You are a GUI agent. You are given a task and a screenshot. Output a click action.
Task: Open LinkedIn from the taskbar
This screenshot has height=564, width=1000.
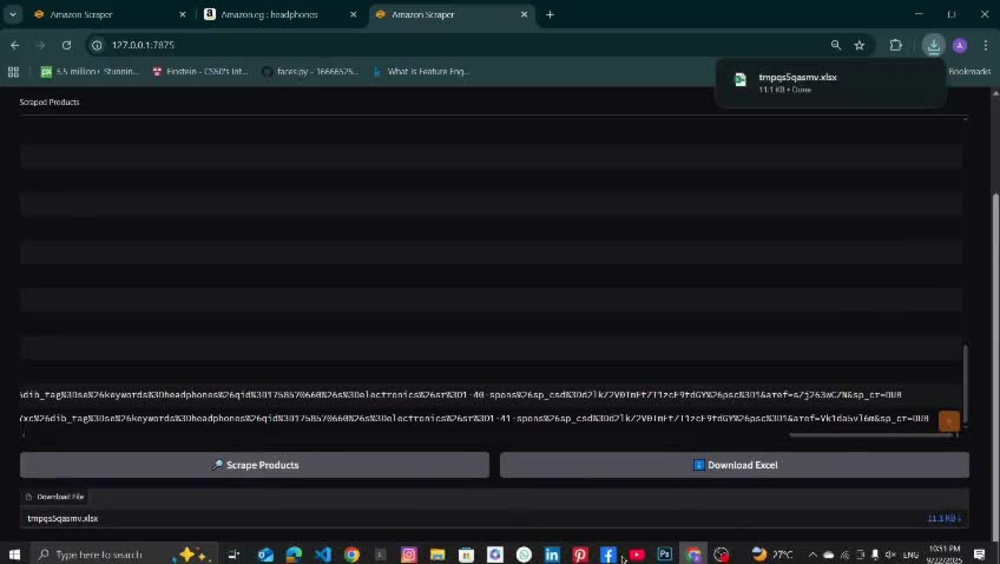click(552, 554)
